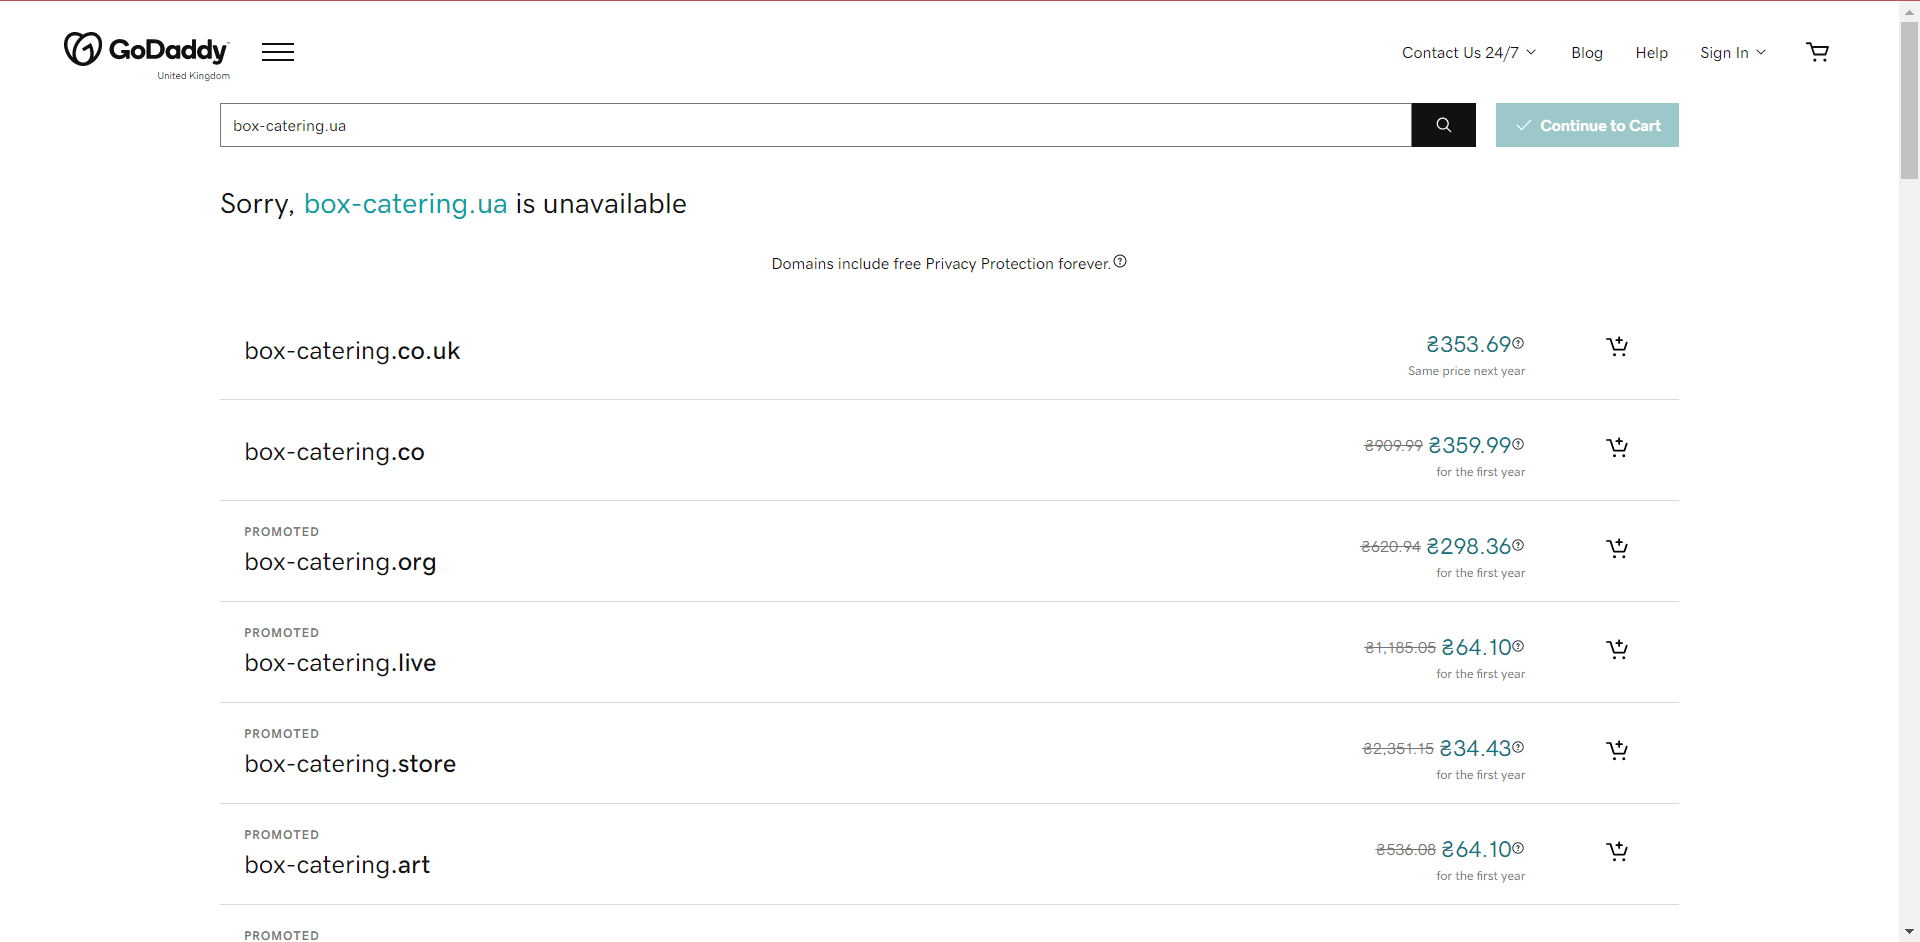Click box-catering.ua link in unavailable message
This screenshot has height=942, width=1920.
(x=405, y=204)
